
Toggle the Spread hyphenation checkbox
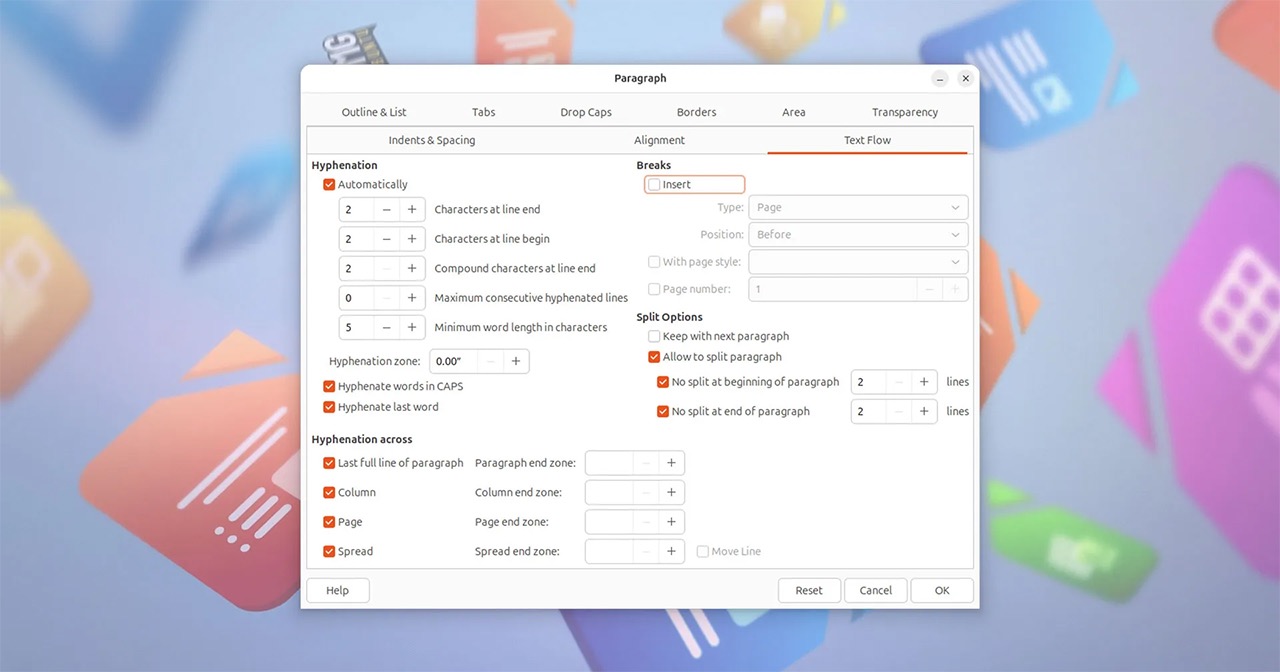[329, 551]
